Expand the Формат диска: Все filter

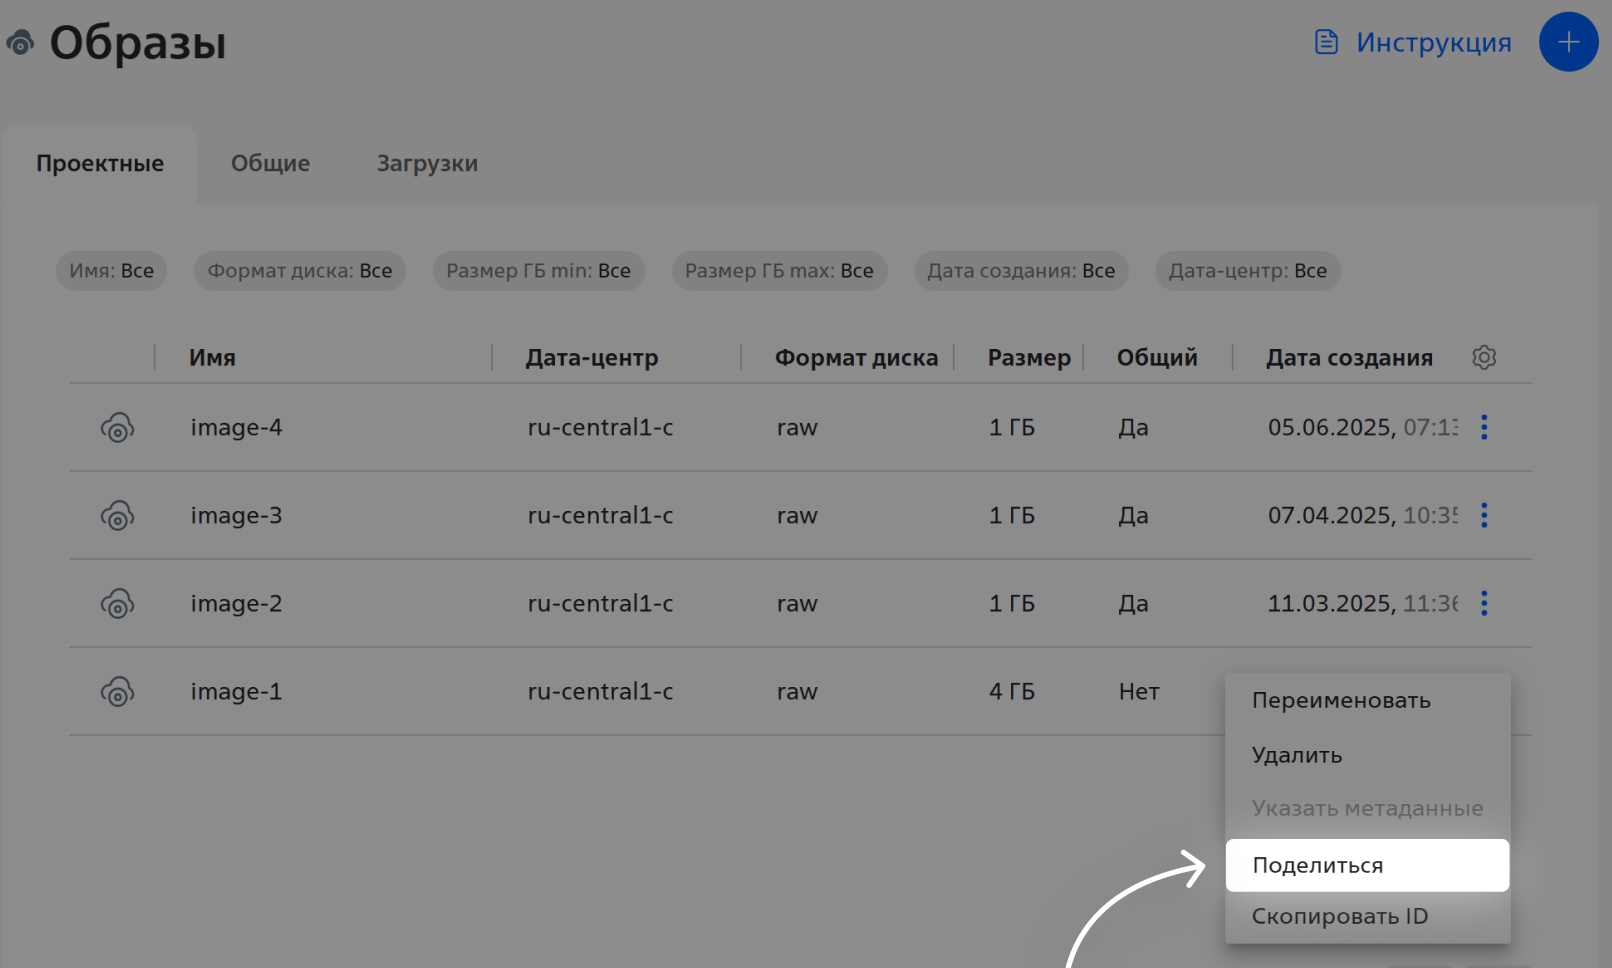click(x=299, y=271)
